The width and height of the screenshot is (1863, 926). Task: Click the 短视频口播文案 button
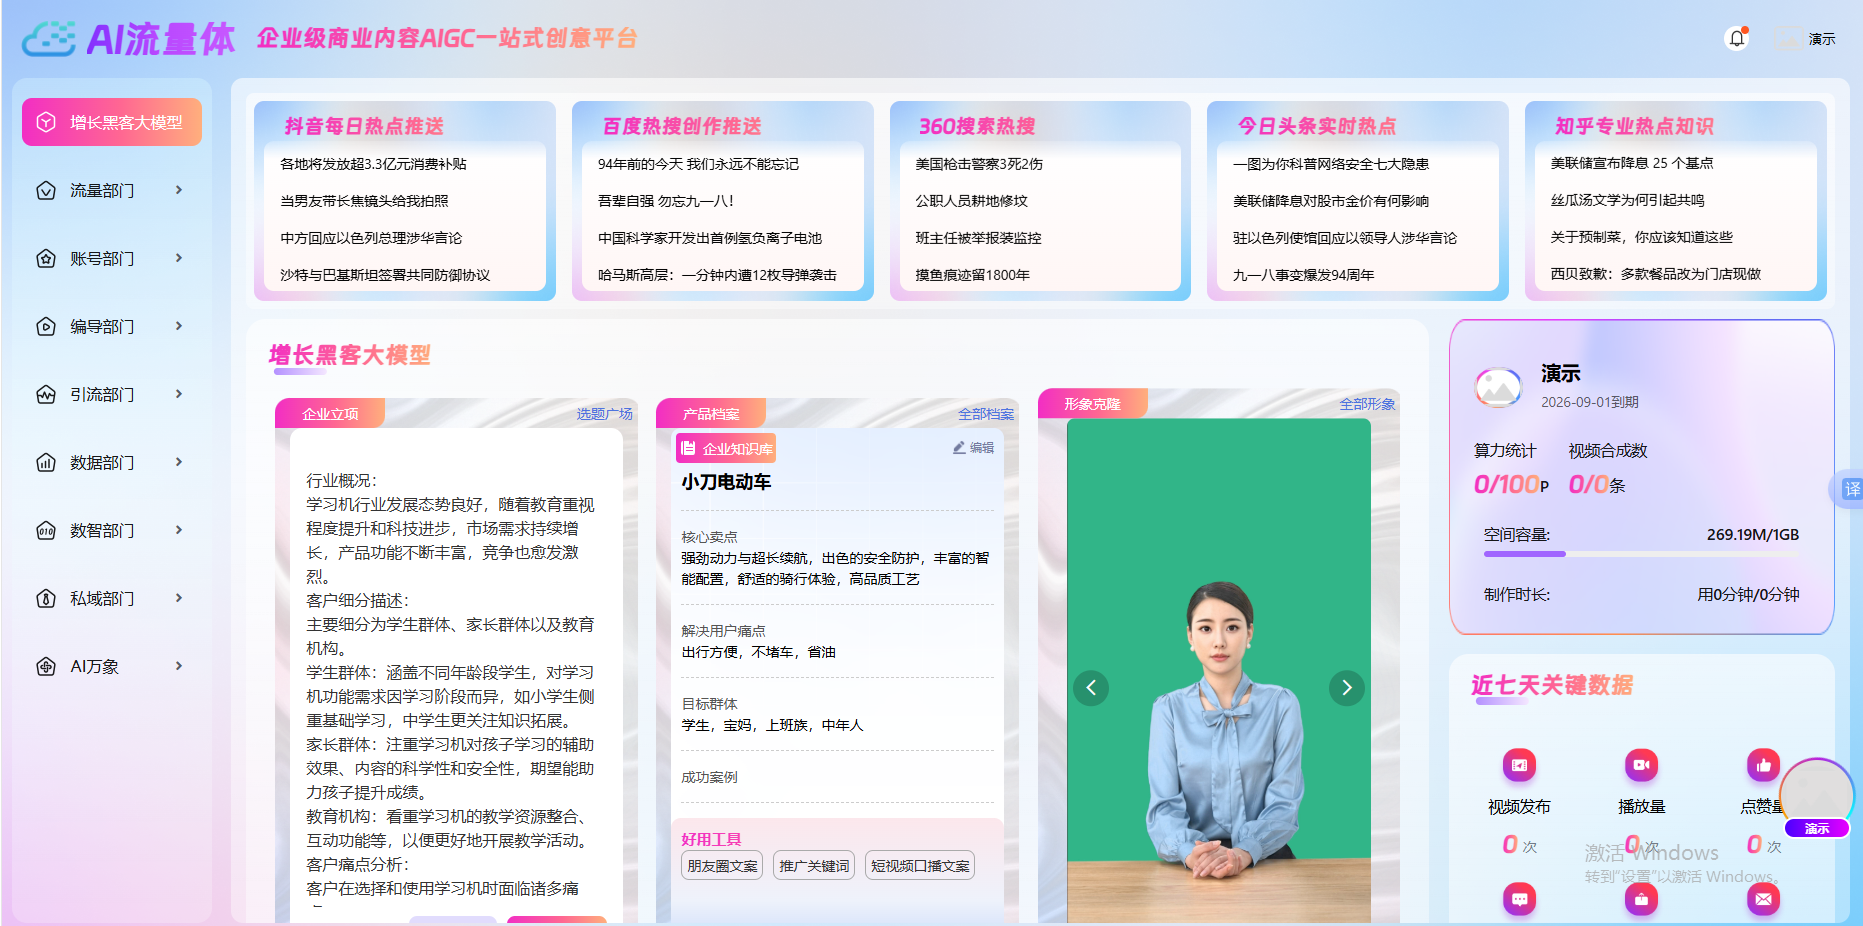[x=919, y=865]
